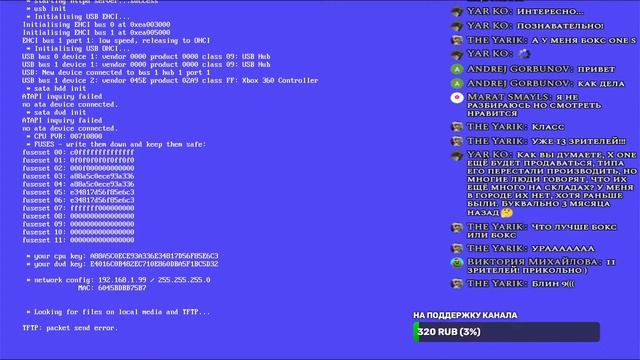
Task: Click the chat message 'Познавательно!'
Action: pos(560,26)
